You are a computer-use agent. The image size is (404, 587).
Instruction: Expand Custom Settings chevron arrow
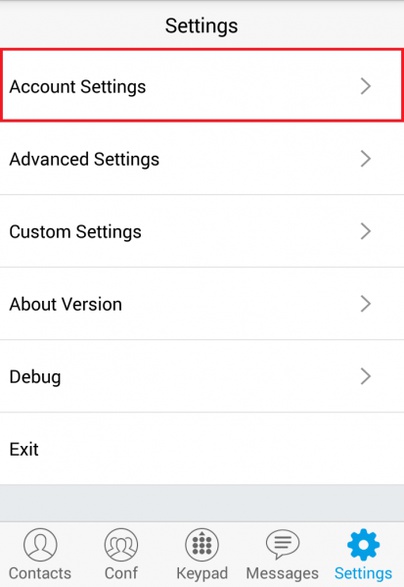[x=365, y=231]
